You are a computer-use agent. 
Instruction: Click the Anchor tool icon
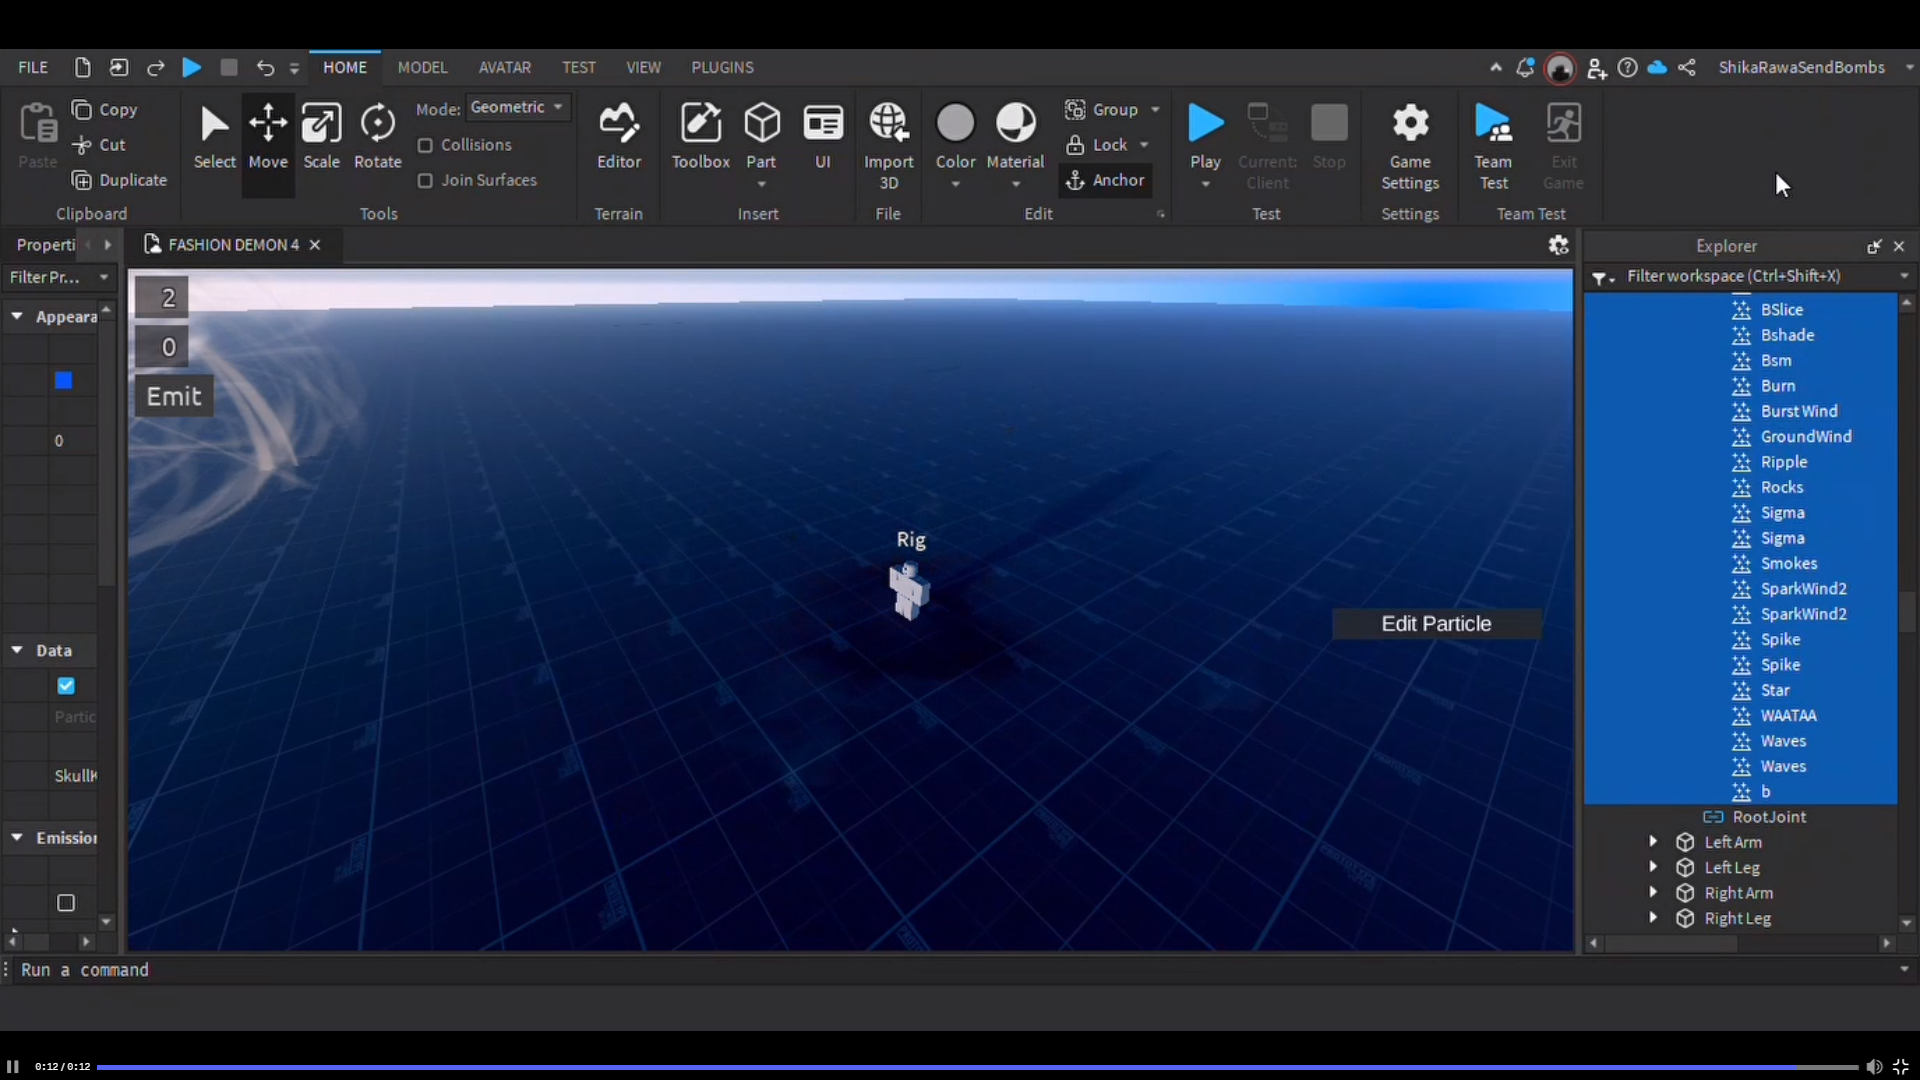(x=1075, y=180)
